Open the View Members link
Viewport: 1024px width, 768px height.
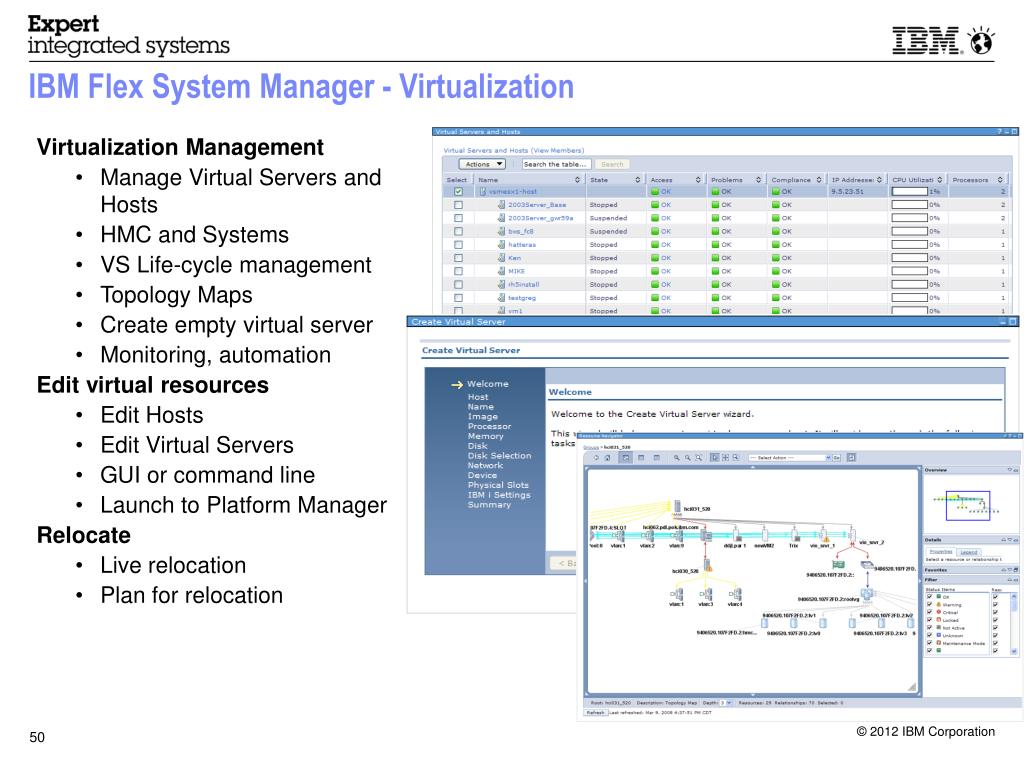click(558, 150)
